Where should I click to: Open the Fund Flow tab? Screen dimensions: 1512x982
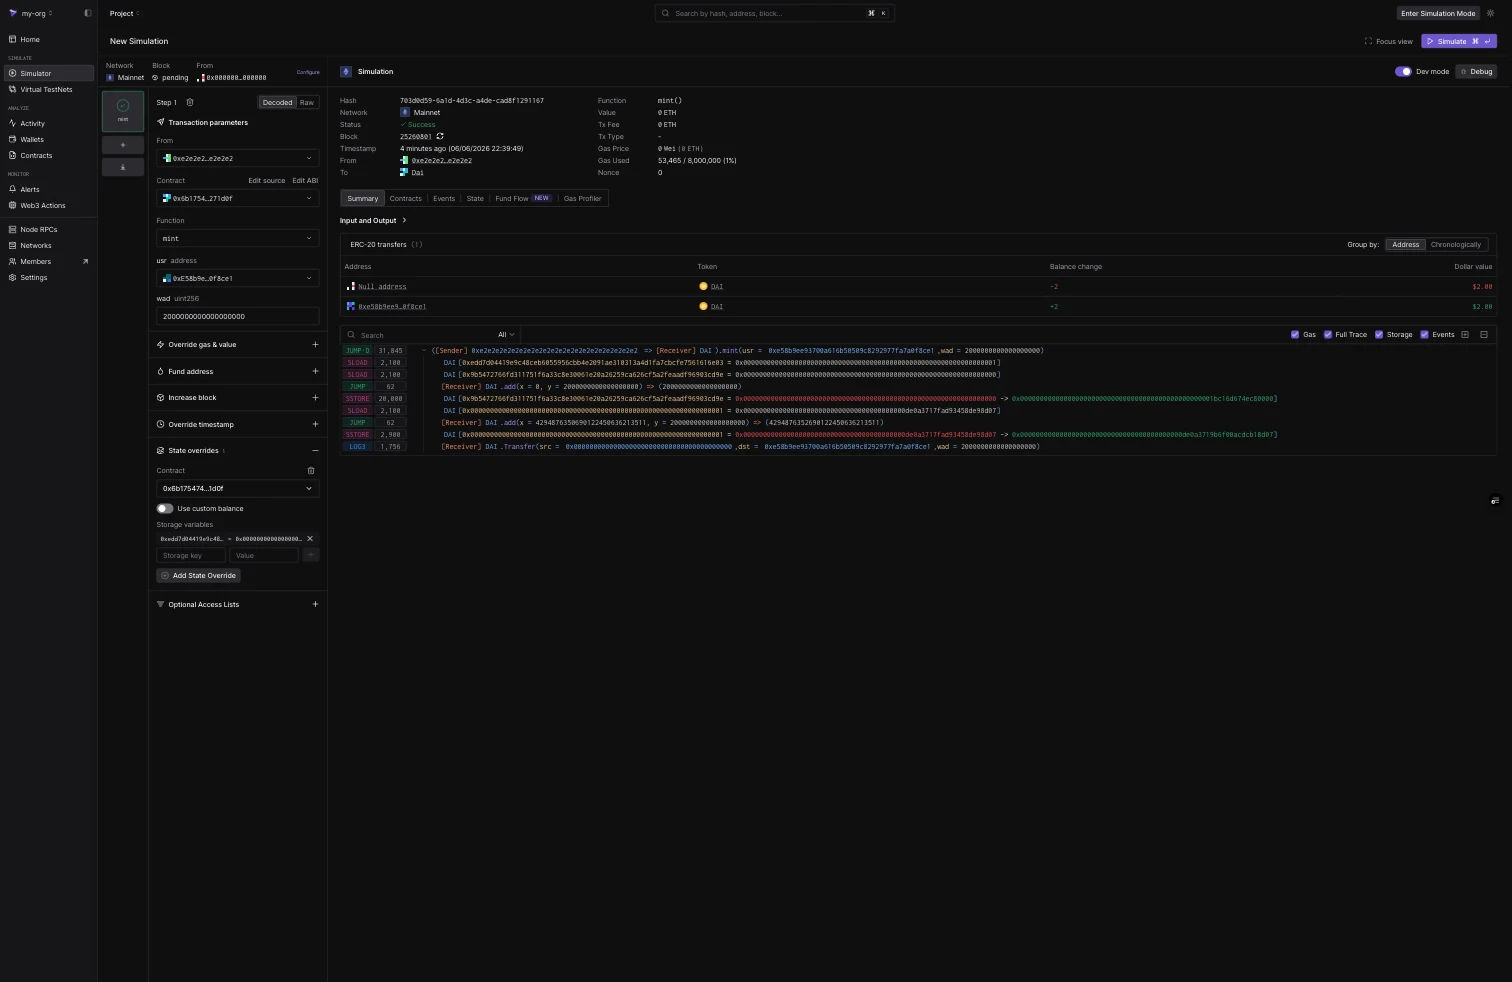pos(523,198)
